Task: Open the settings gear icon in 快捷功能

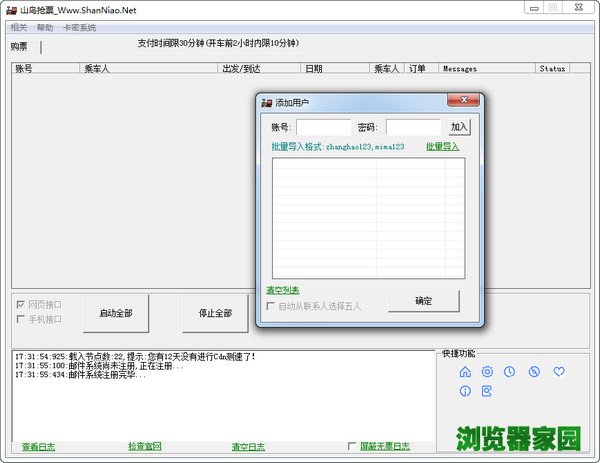Action: [488, 372]
